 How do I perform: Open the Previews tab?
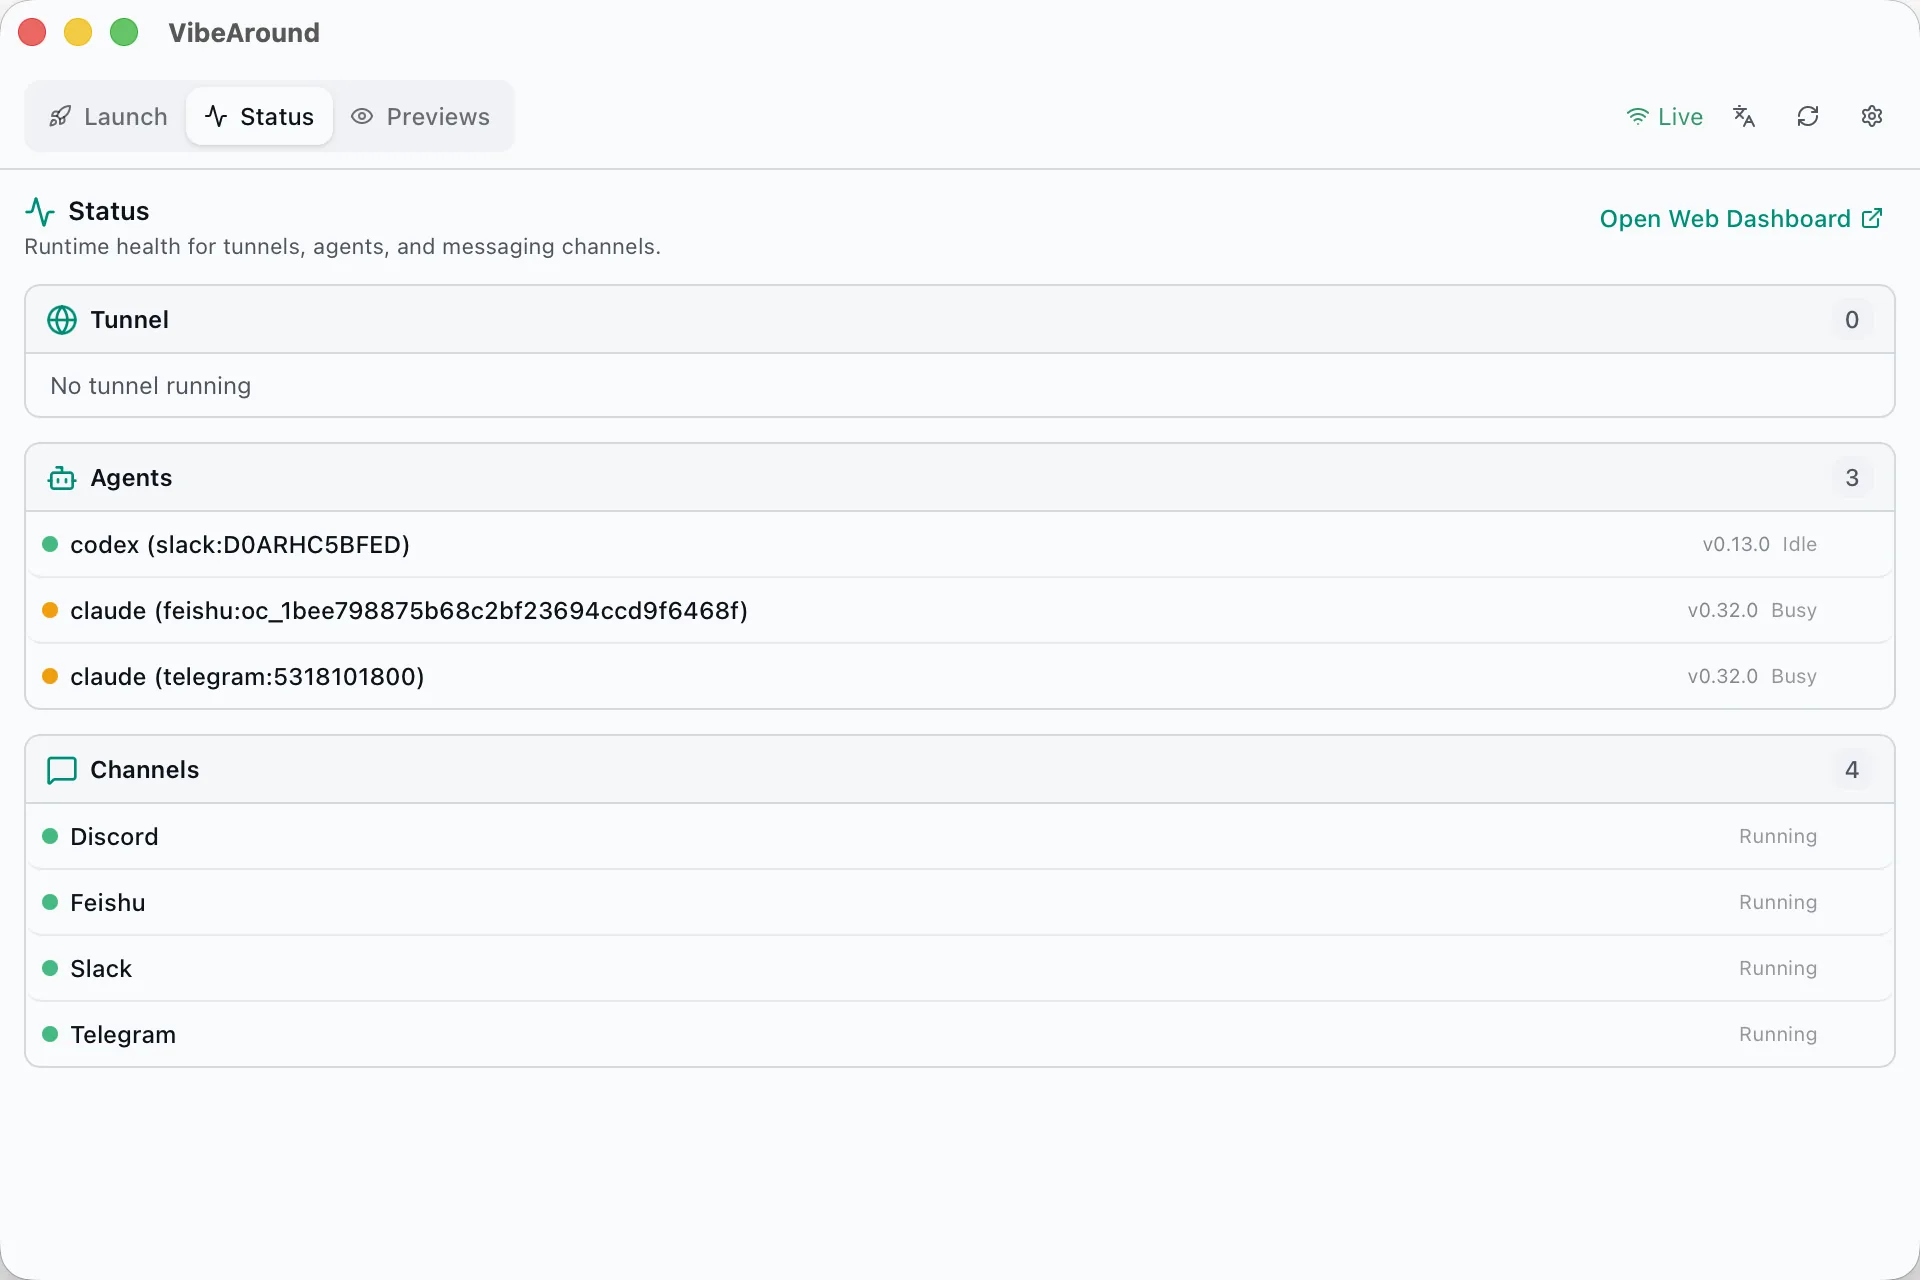[x=420, y=117]
